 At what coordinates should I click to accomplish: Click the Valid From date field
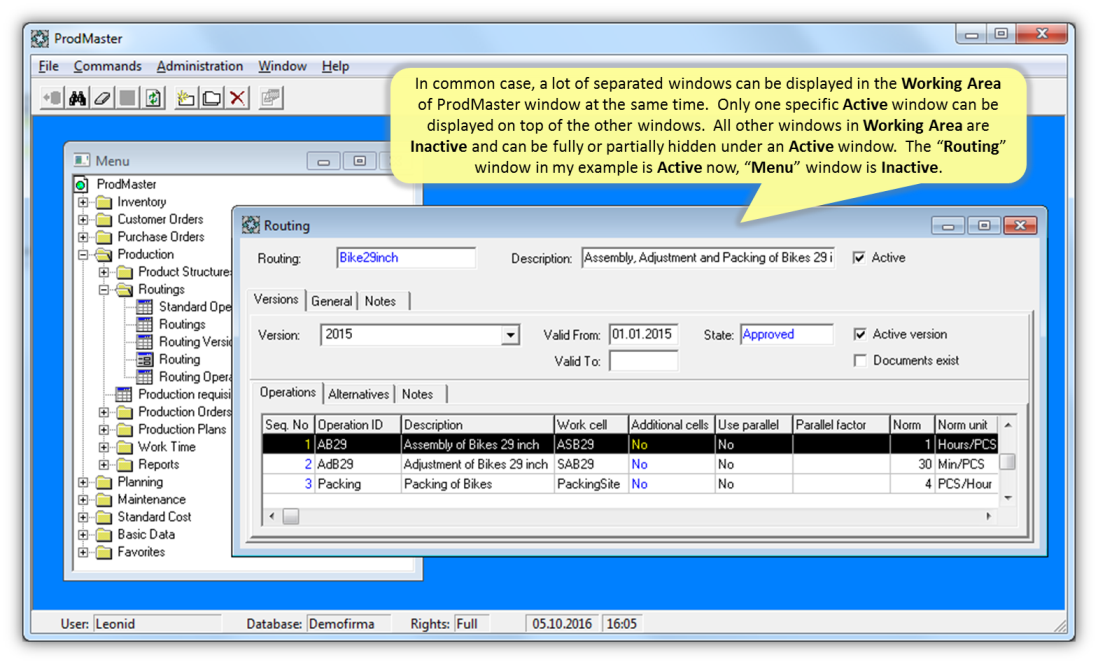pyautogui.click(x=643, y=334)
